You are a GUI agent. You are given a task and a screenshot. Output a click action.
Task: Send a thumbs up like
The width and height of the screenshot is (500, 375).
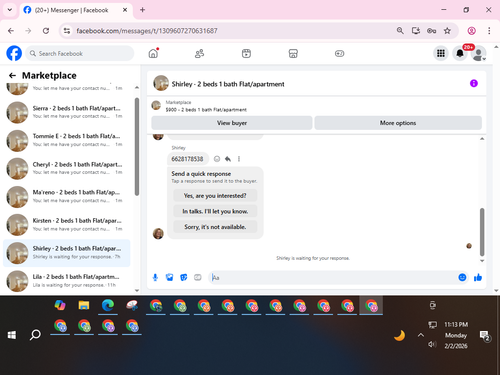(x=478, y=277)
